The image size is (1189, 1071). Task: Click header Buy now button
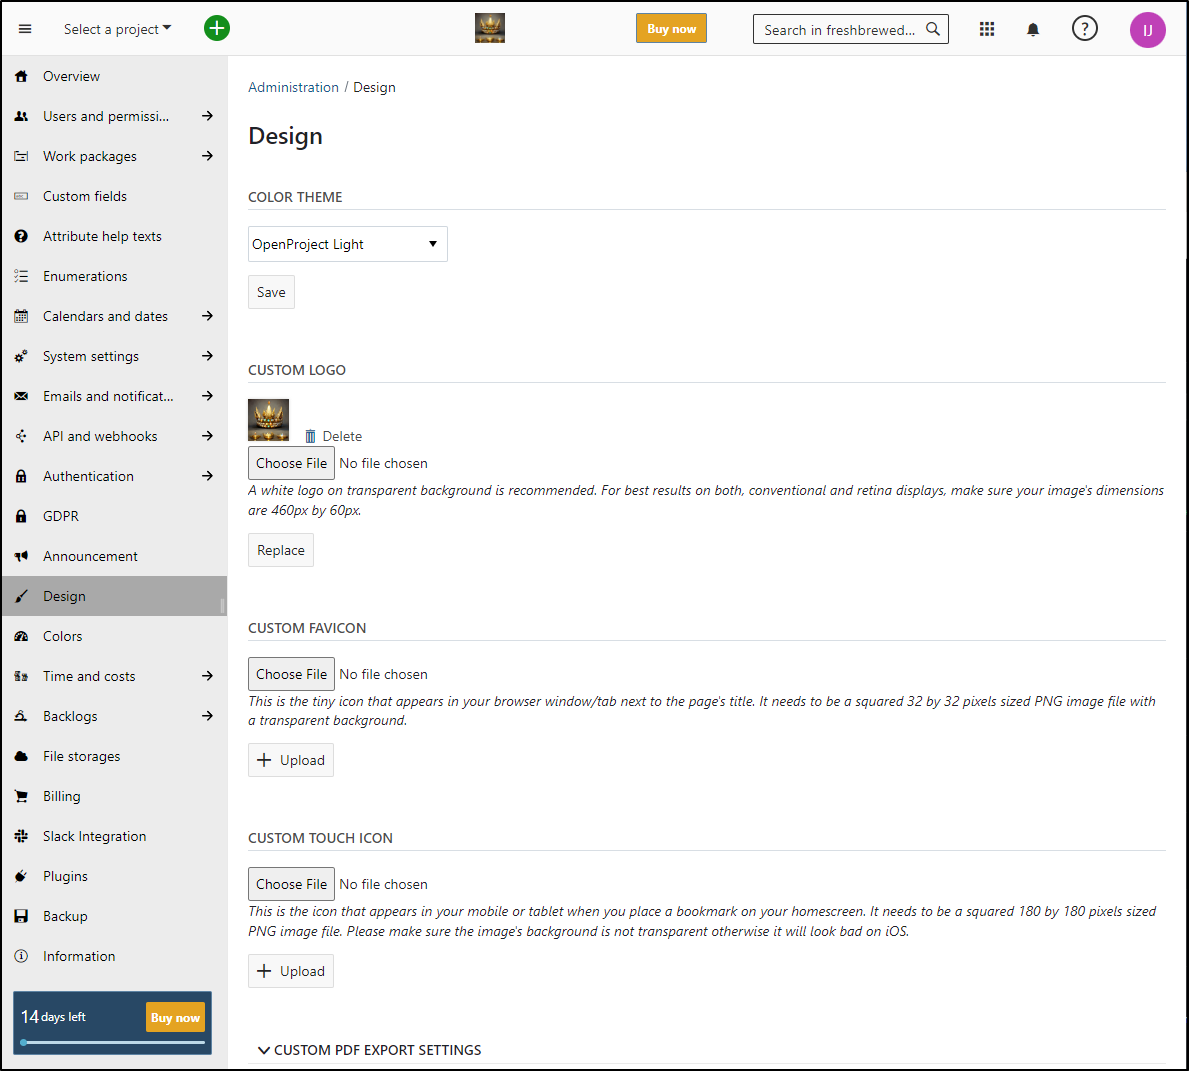pyautogui.click(x=671, y=29)
